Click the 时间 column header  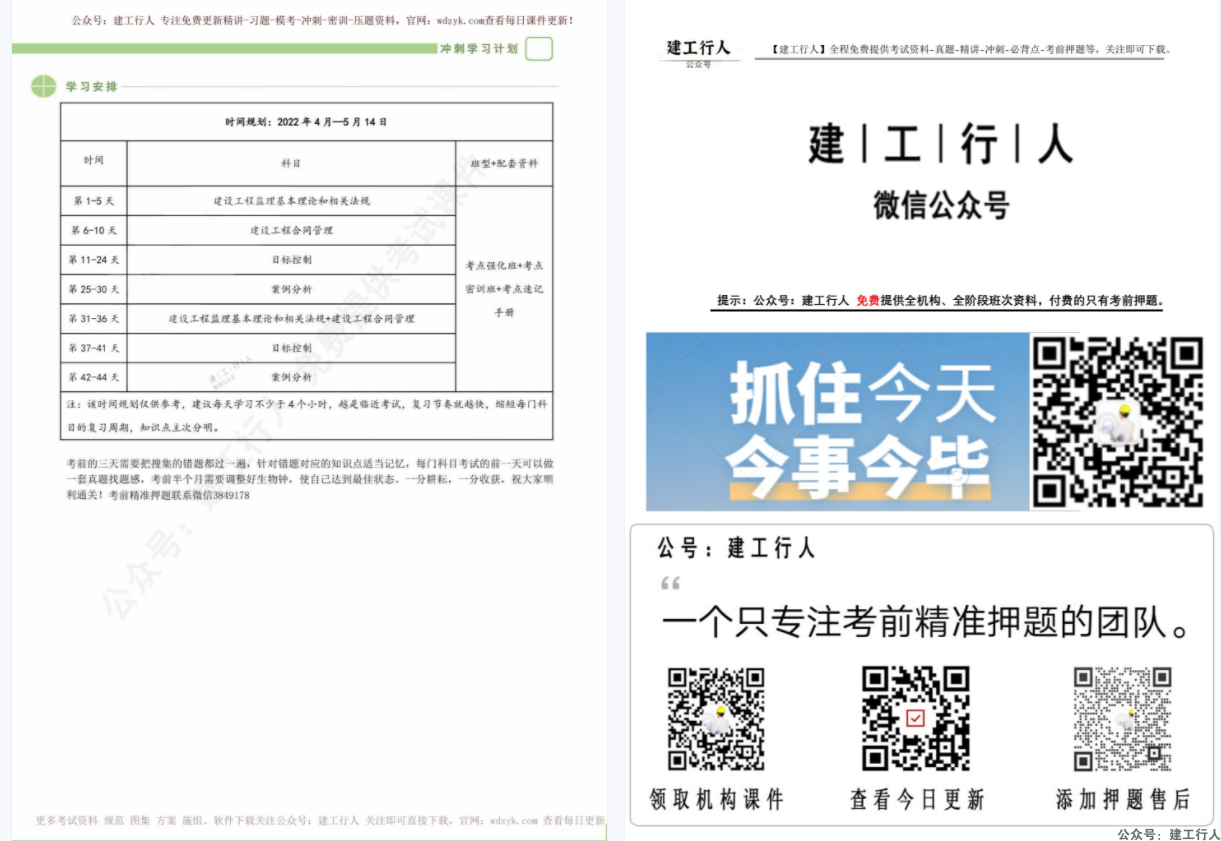coord(94,163)
